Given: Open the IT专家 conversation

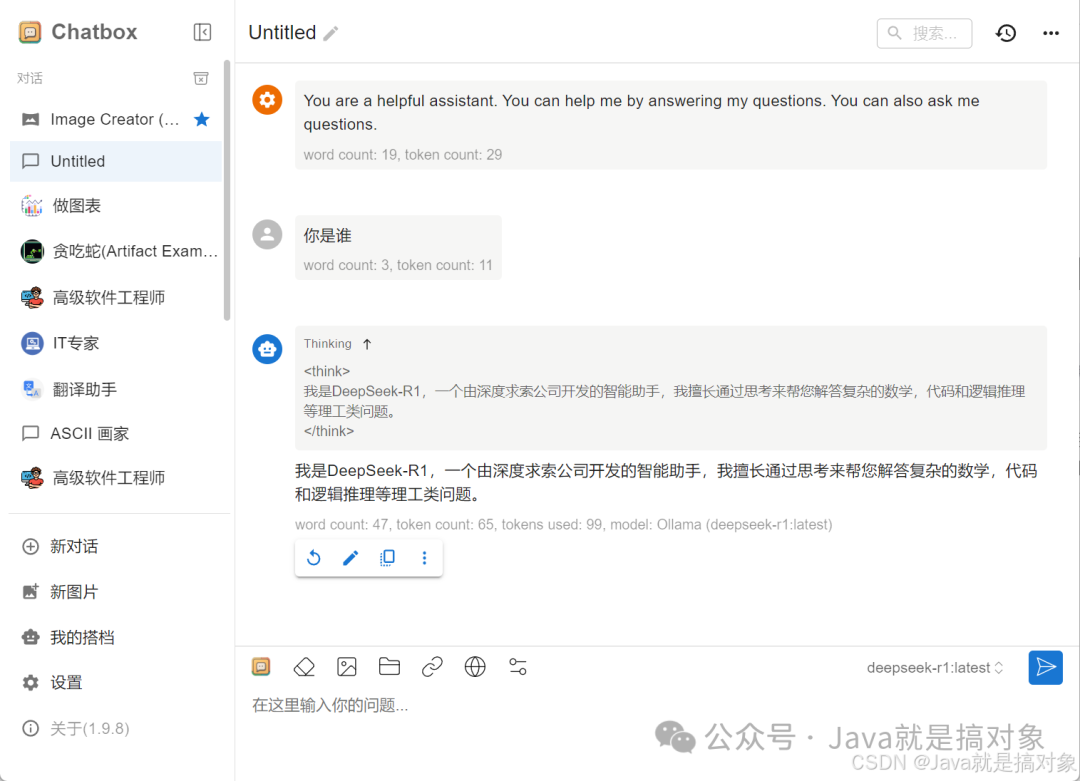Looking at the screenshot, I should click(115, 343).
